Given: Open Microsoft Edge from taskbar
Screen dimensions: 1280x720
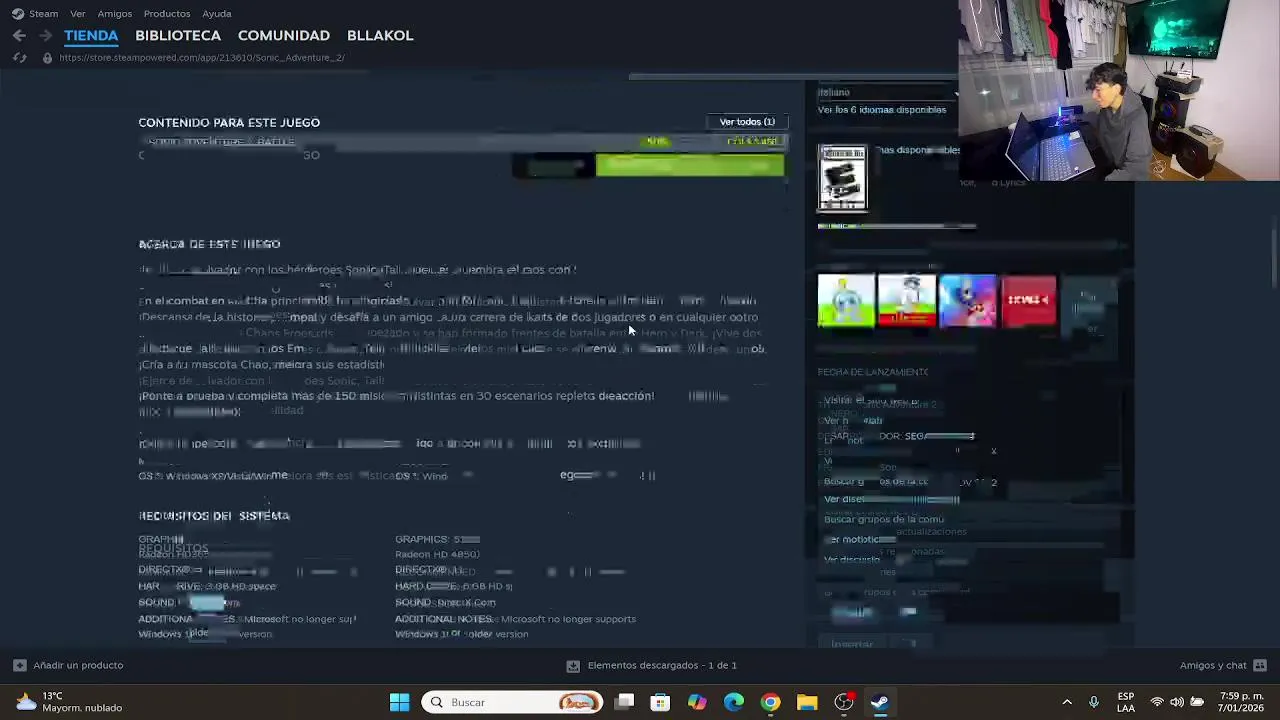Looking at the screenshot, I should click(x=734, y=702).
